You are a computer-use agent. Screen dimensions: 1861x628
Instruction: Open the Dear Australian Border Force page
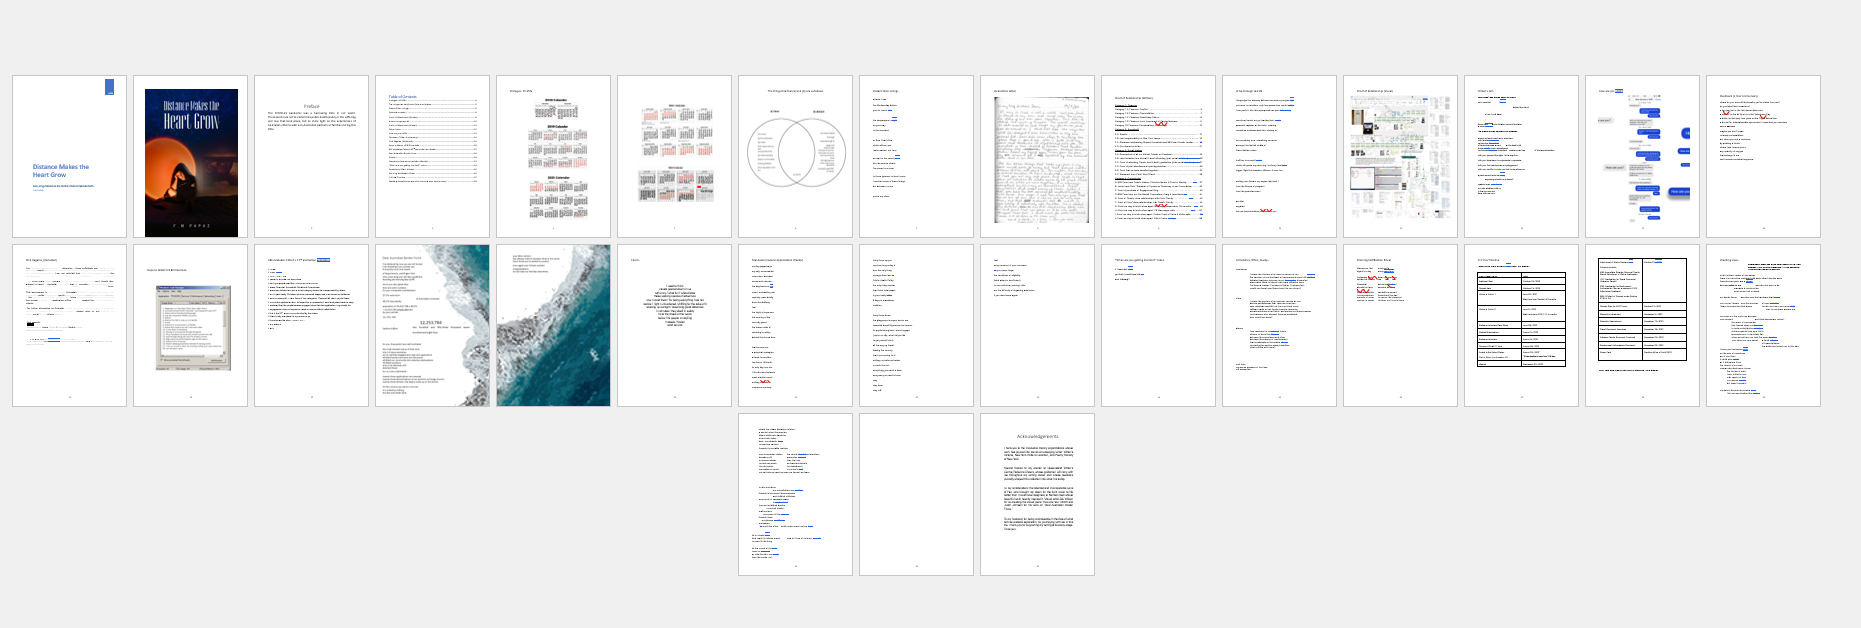tap(433, 325)
